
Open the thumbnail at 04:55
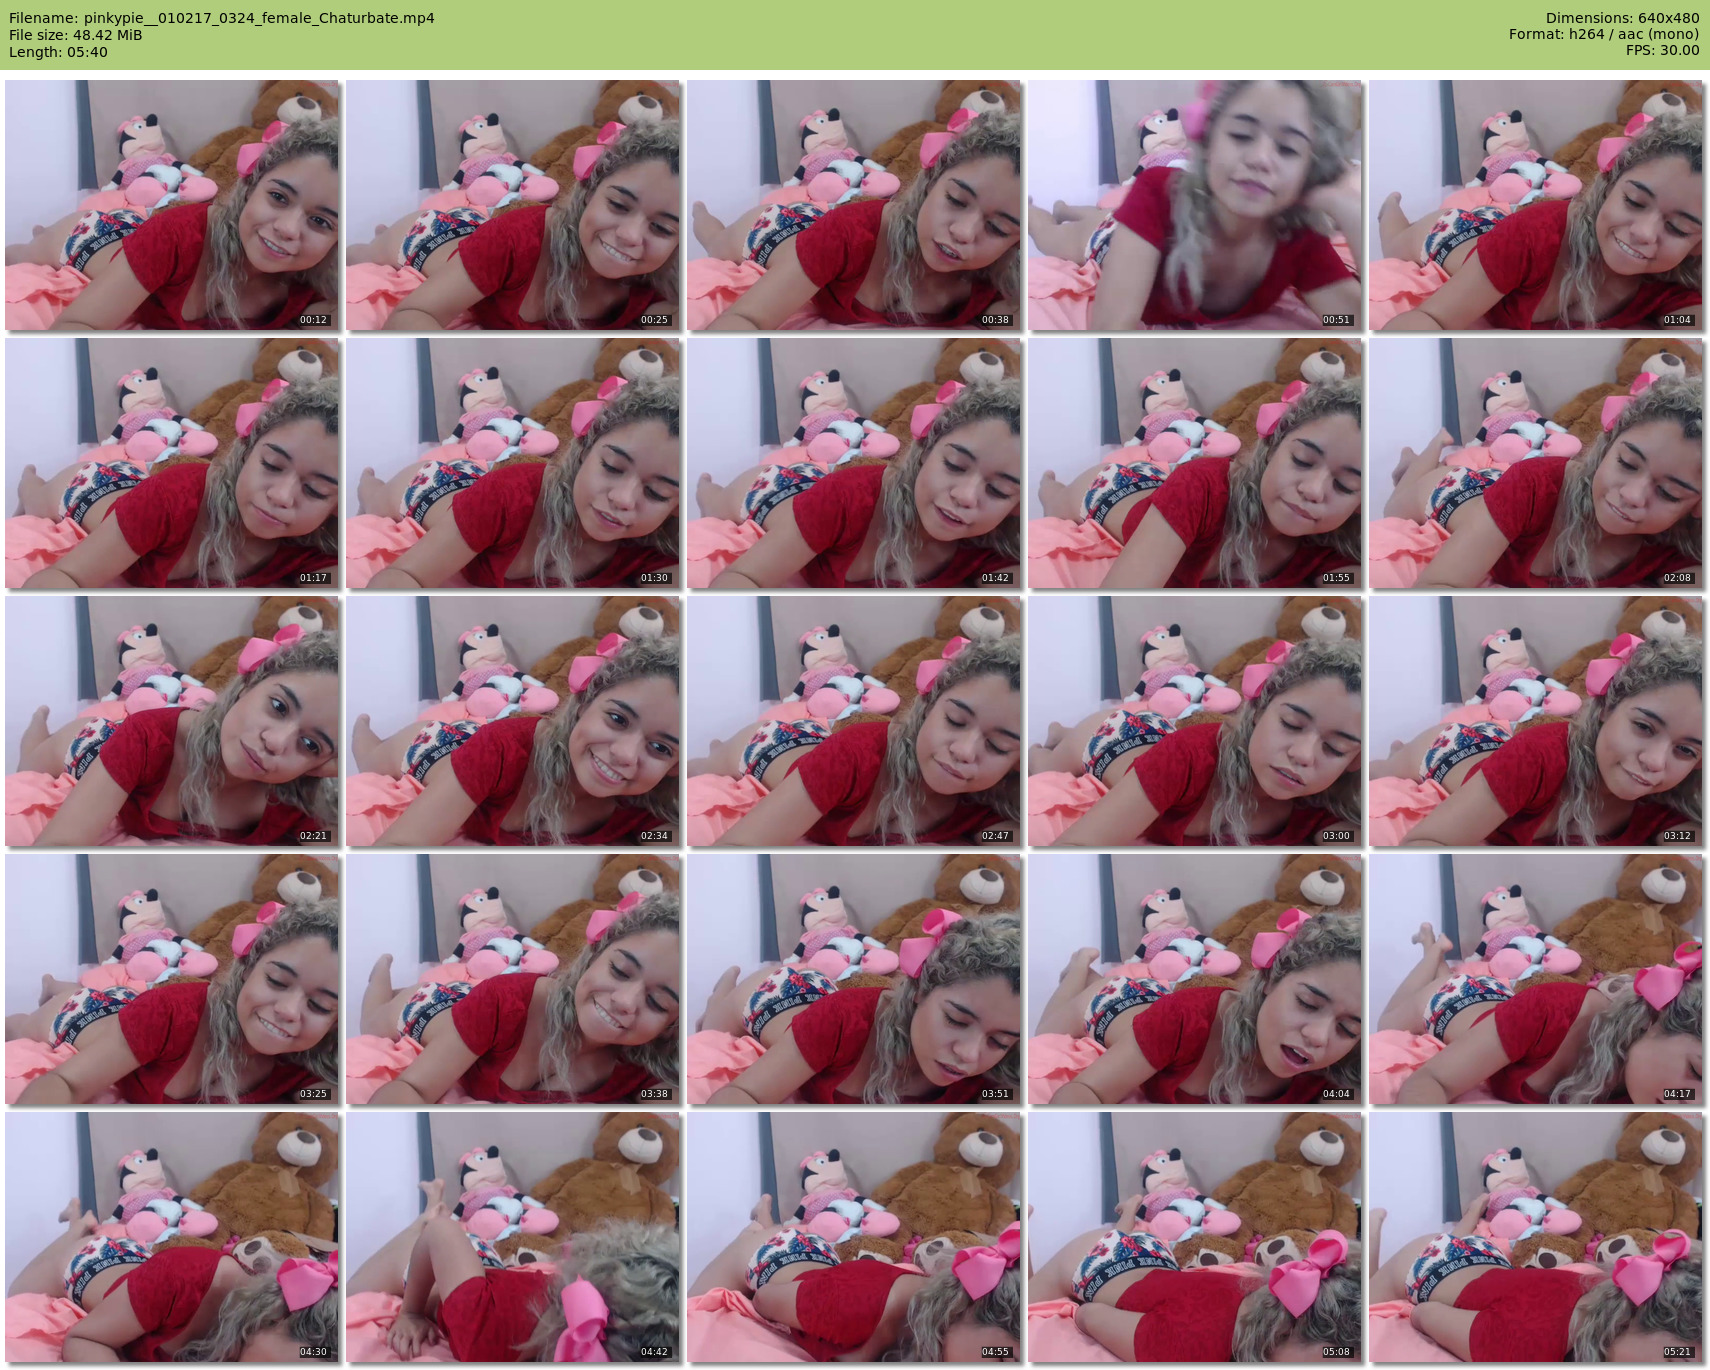(x=854, y=1237)
